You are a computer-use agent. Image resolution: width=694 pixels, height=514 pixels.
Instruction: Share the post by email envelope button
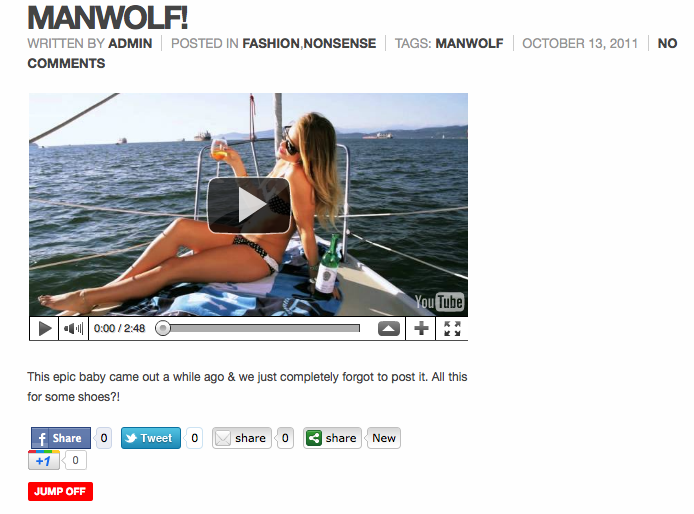242,438
